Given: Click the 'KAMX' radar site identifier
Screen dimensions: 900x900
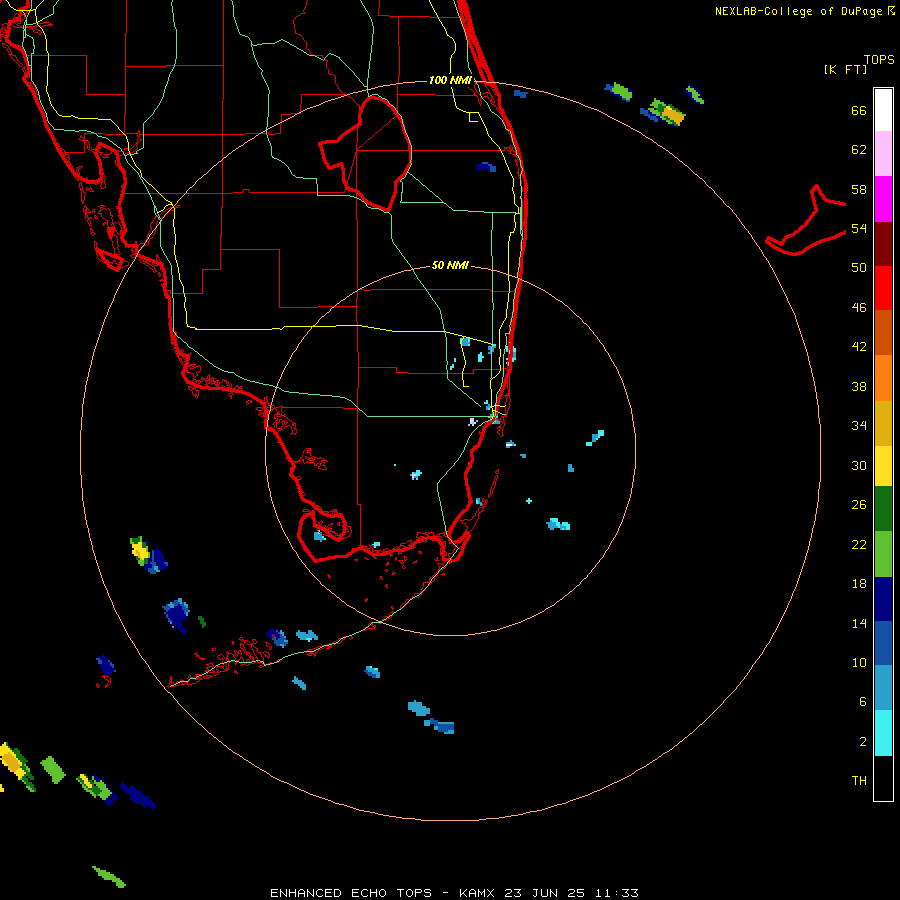Looking at the screenshot, I should (478, 893).
